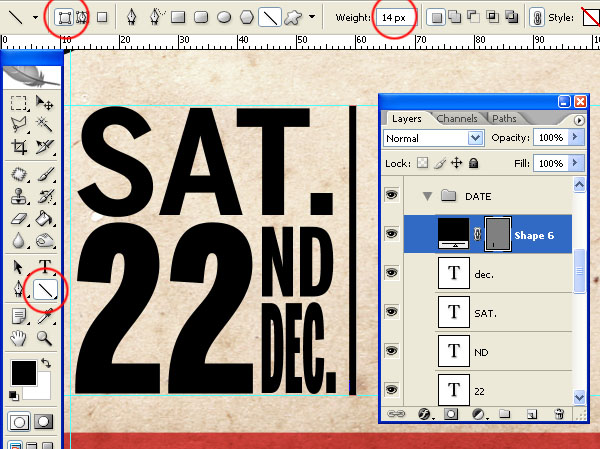Select the Rectangular Marquee tool

coord(18,103)
